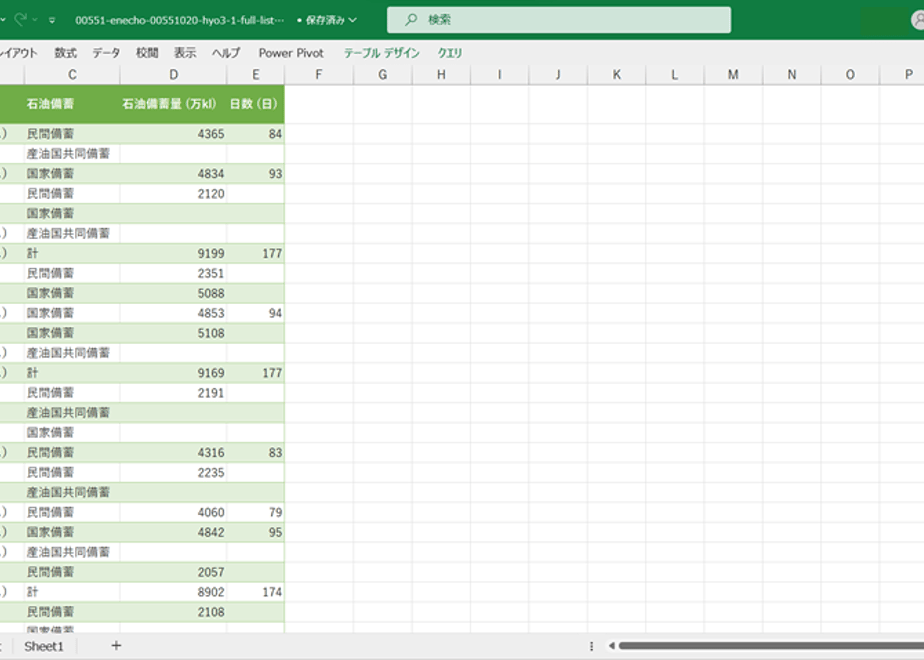Select cell with value 84
Image resolution: width=924 pixels, height=660 pixels.
coord(256,134)
